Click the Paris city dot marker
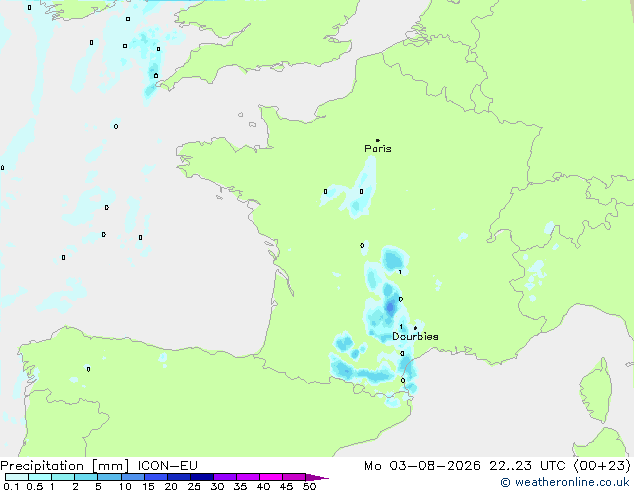Viewport: 634px width, 490px height. click(378, 140)
